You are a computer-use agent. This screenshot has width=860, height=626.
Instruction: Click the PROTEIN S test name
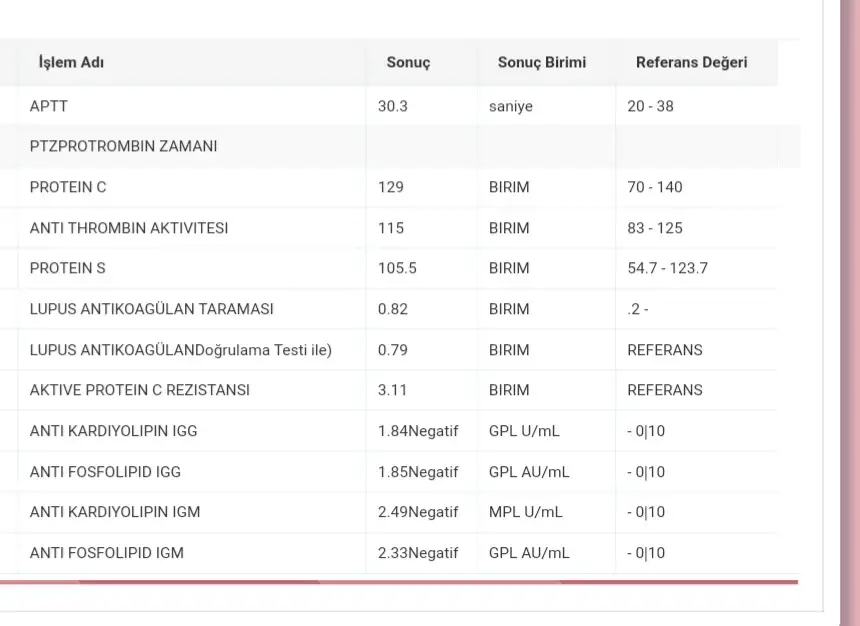point(67,268)
